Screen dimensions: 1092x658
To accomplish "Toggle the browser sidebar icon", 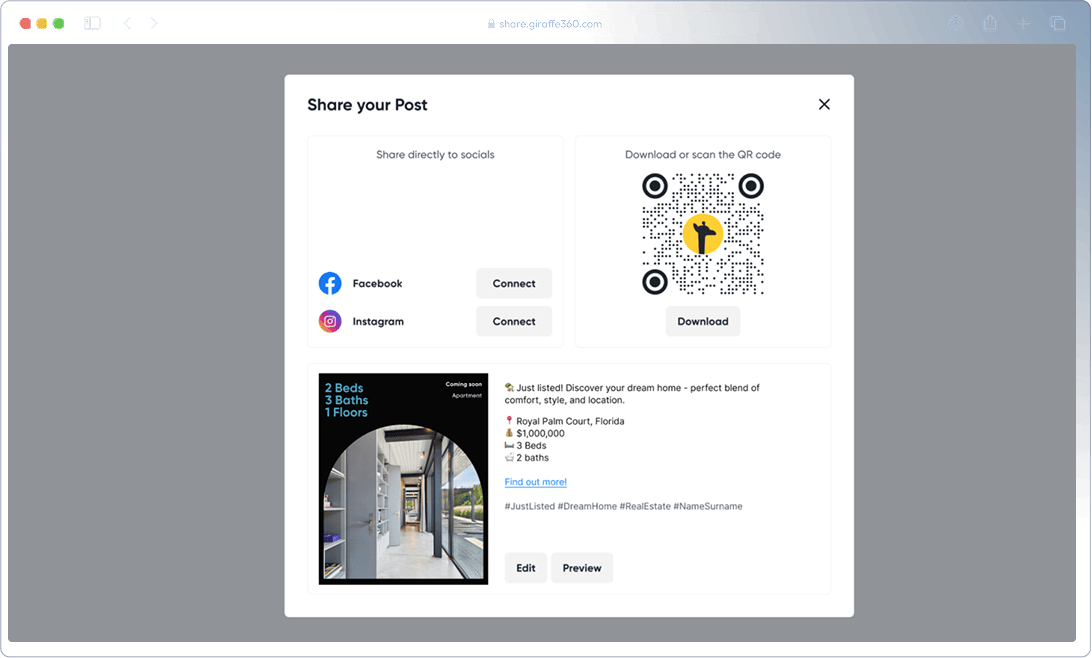I will click(92, 23).
